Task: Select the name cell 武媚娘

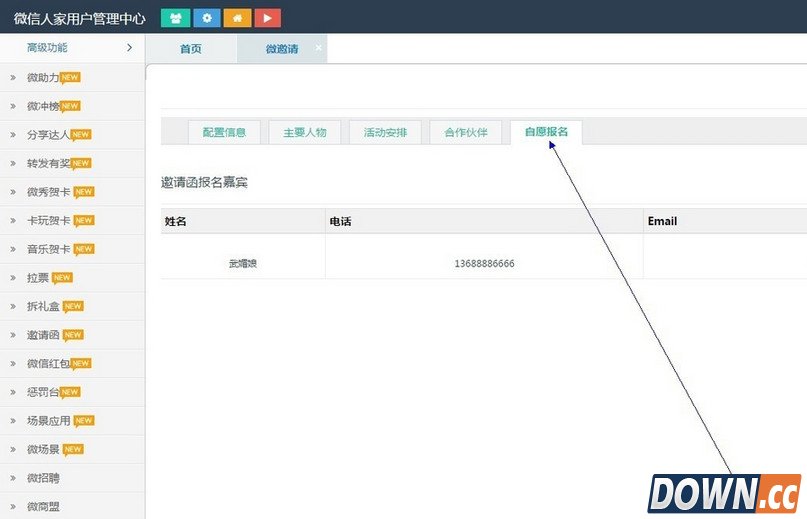Action: [243, 264]
